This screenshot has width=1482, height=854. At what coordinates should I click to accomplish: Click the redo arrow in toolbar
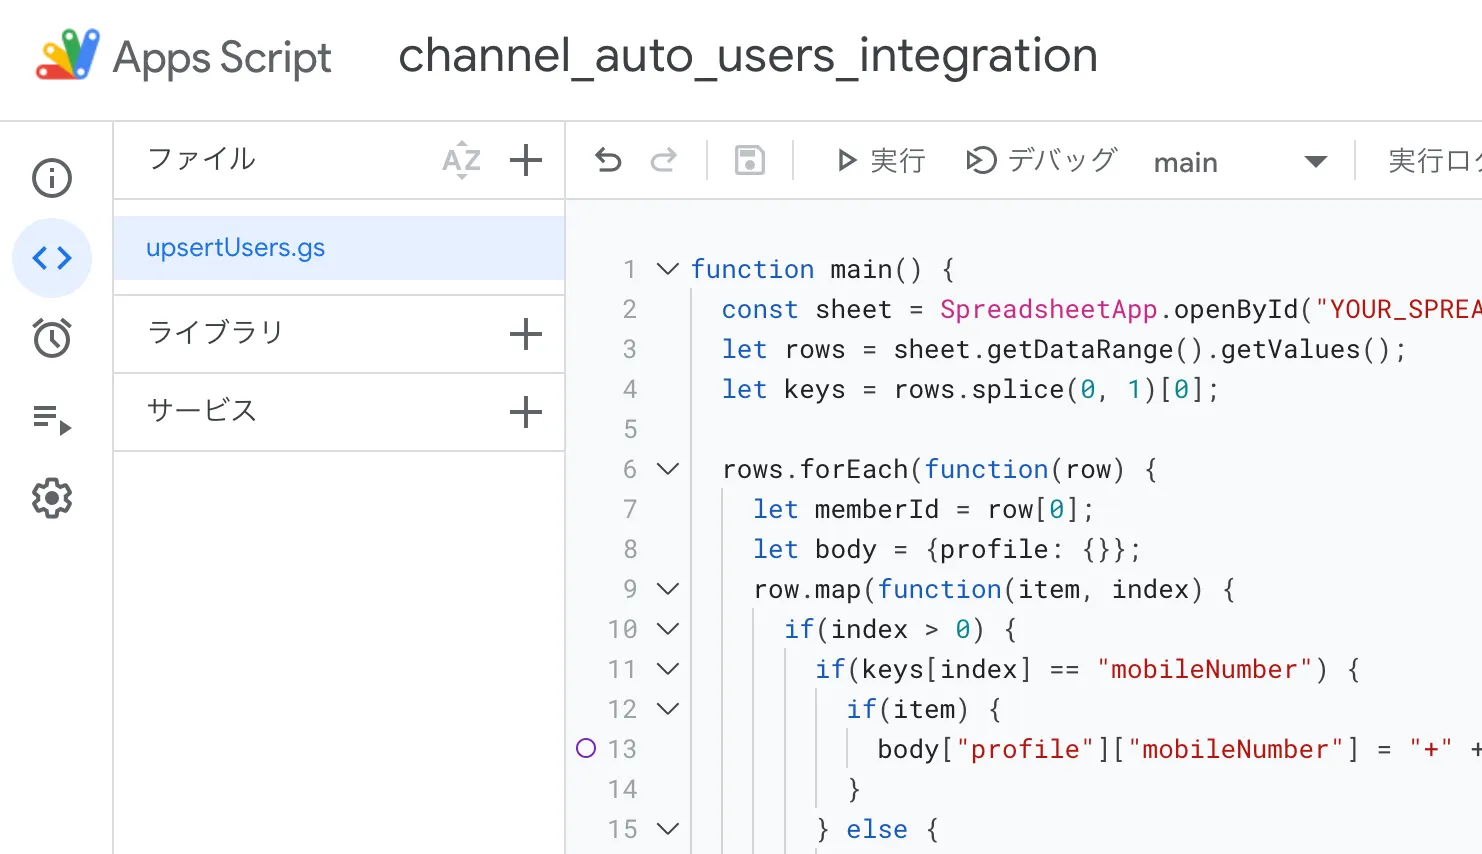(x=664, y=160)
